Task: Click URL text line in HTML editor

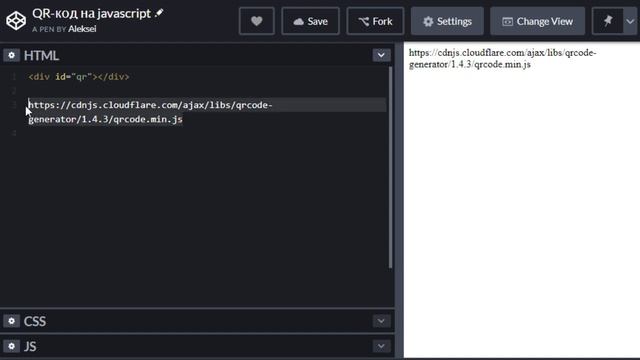Action: pos(150,105)
